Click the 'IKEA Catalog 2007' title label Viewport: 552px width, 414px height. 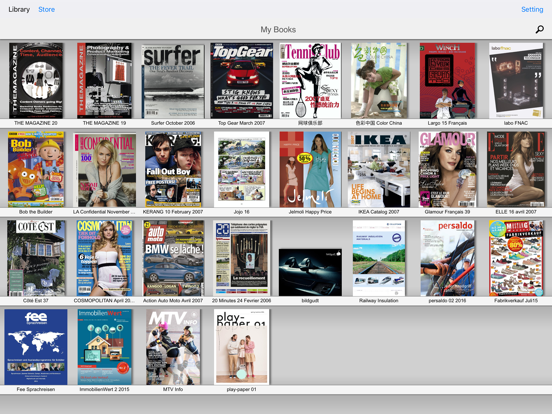[x=379, y=212]
